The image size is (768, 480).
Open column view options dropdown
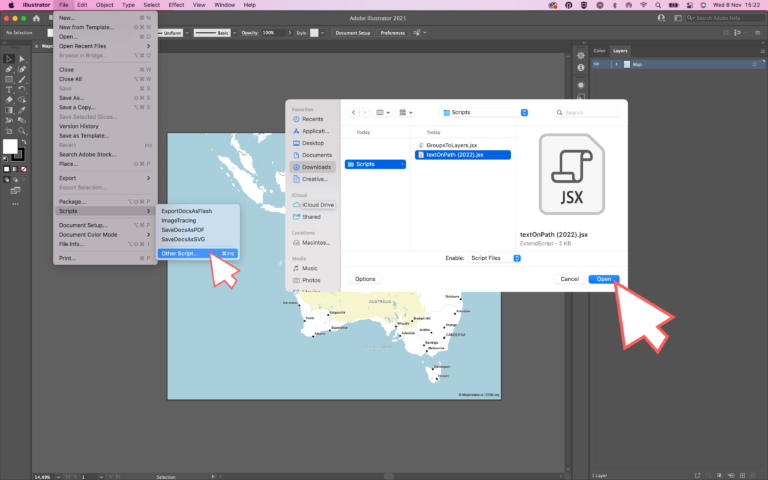coord(383,112)
